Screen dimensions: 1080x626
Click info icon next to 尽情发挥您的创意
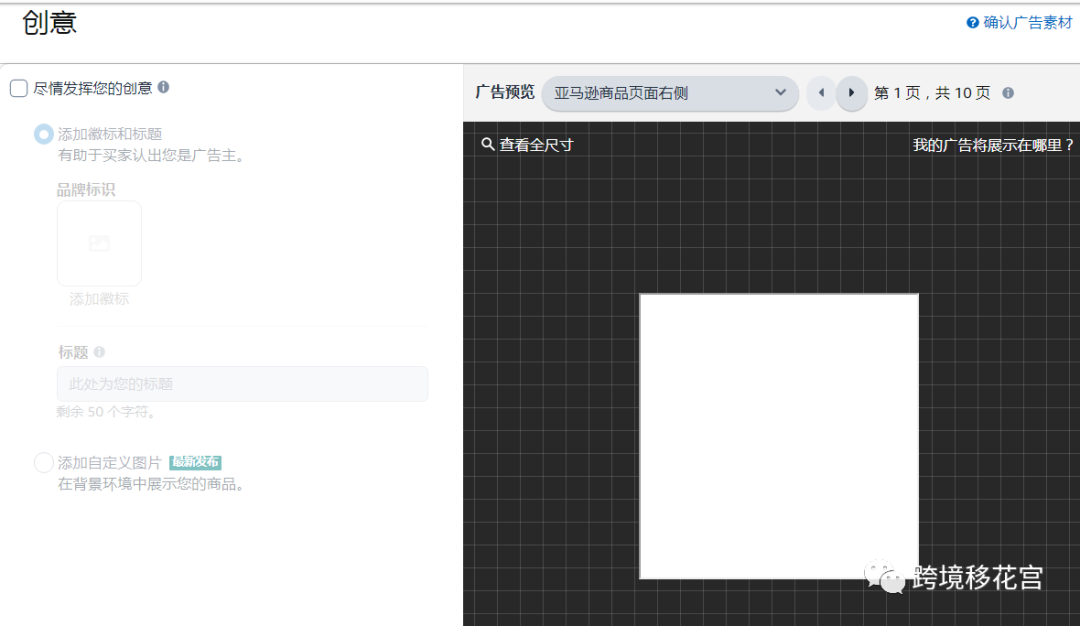click(x=163, y=87)
